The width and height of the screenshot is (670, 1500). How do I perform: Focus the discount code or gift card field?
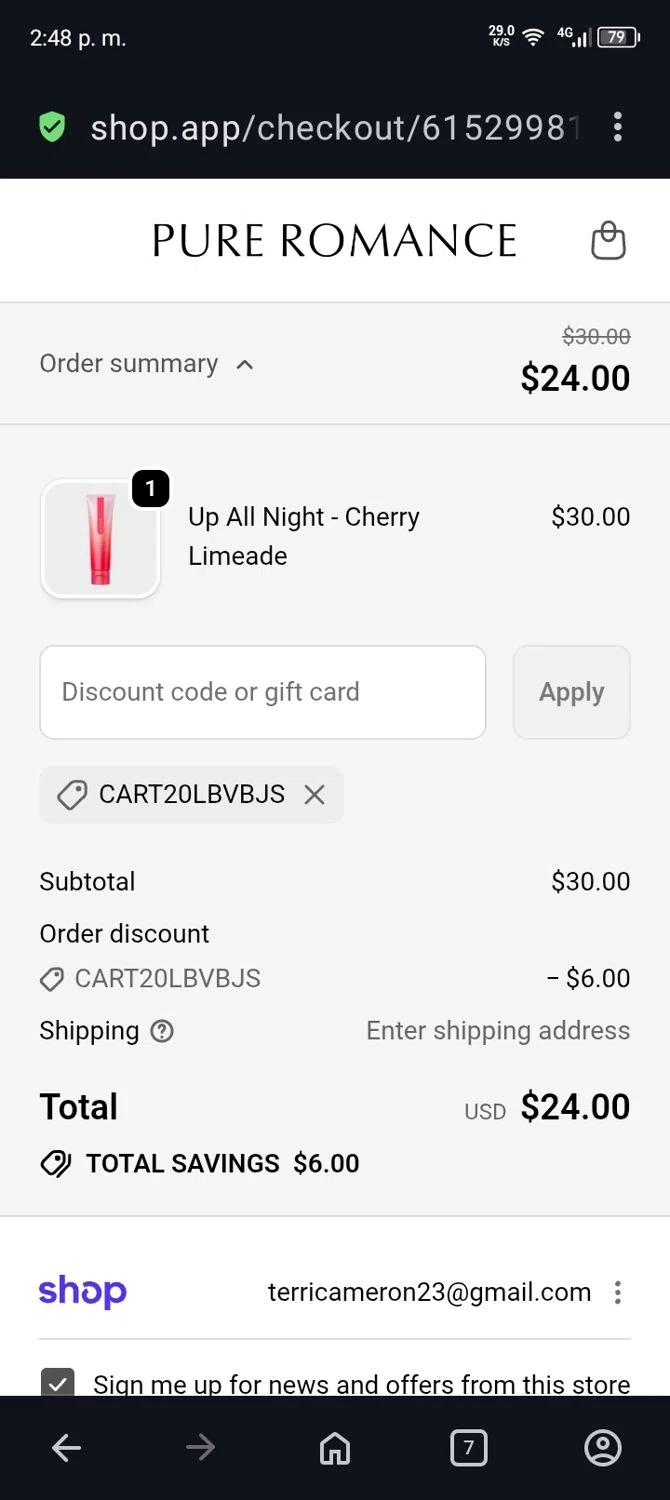[x=262, y=692]
